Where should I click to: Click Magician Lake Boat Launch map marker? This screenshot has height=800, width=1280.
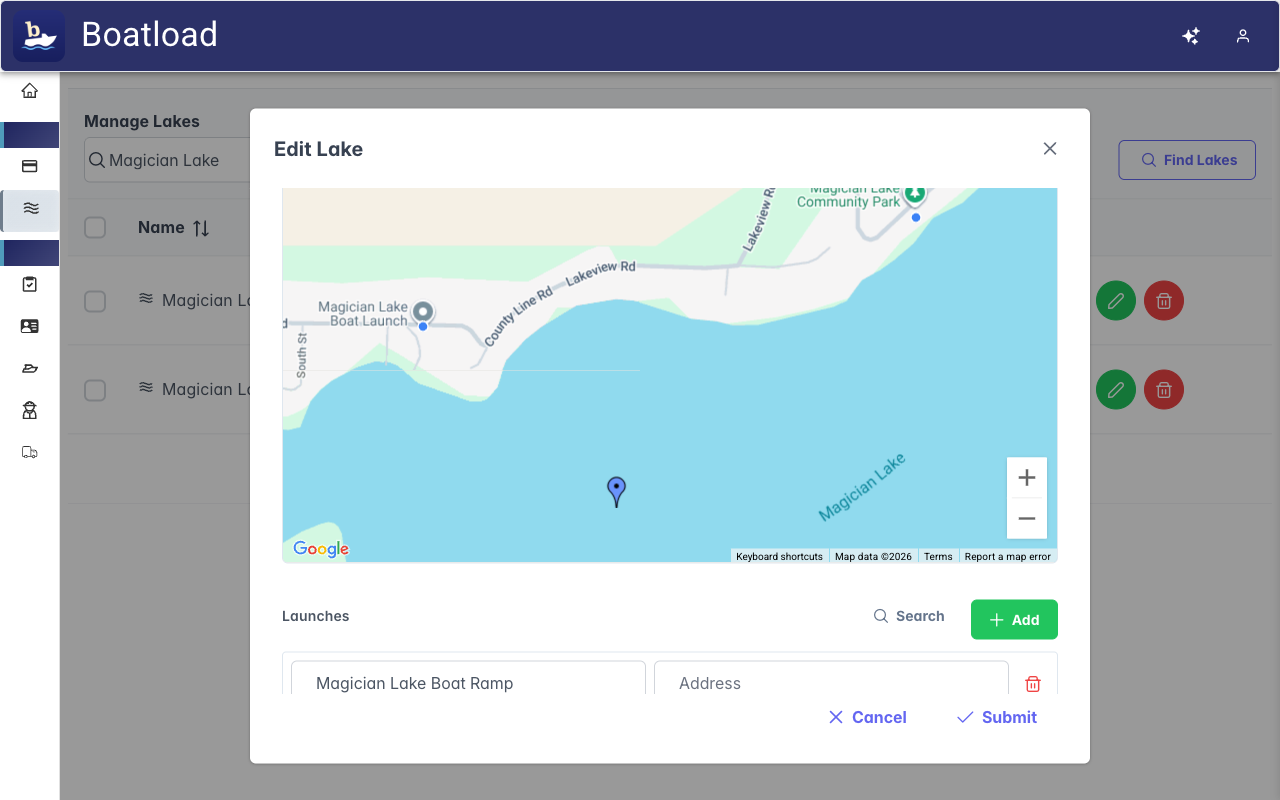click(423, 312)
